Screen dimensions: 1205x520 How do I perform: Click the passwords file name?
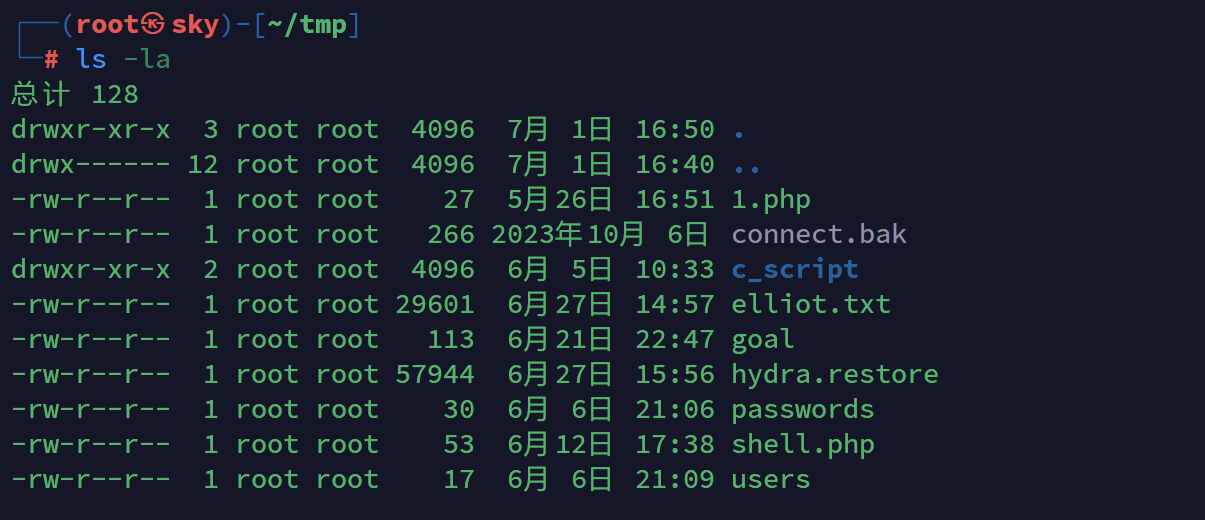803,410
